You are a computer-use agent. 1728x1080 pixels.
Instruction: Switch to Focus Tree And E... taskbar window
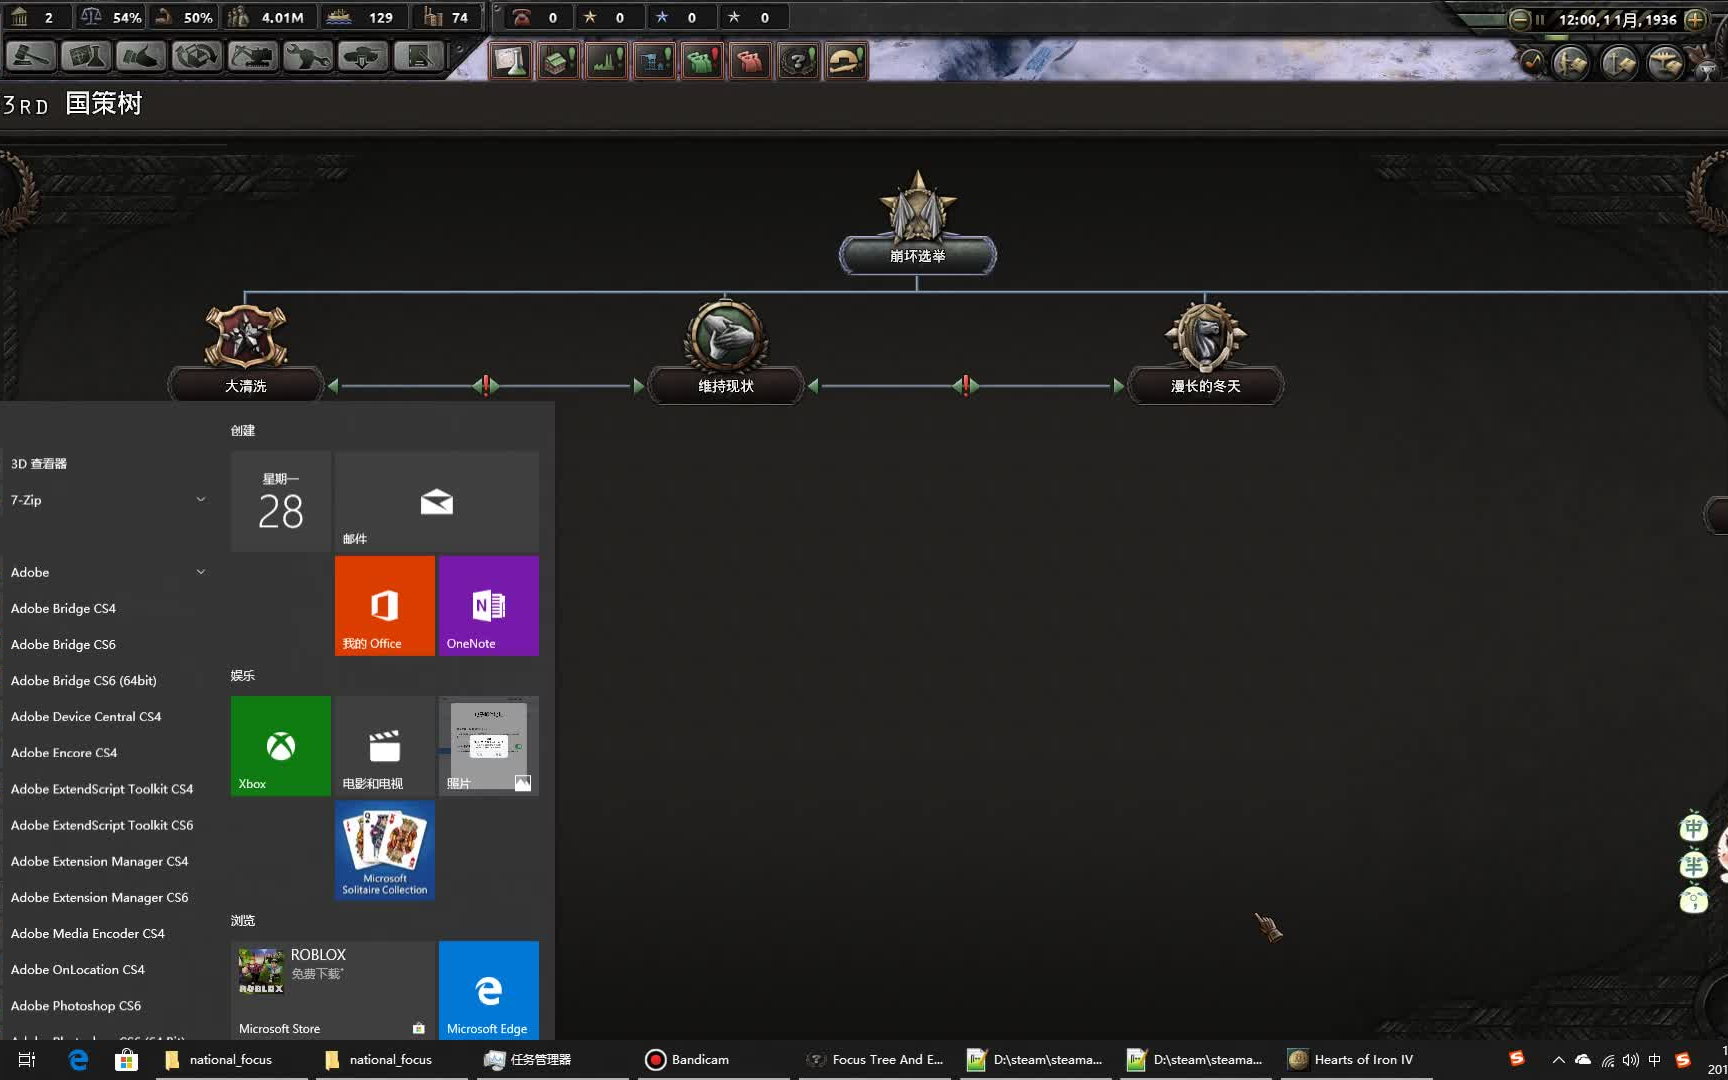pyautogui.click(x=876, y=1060)
